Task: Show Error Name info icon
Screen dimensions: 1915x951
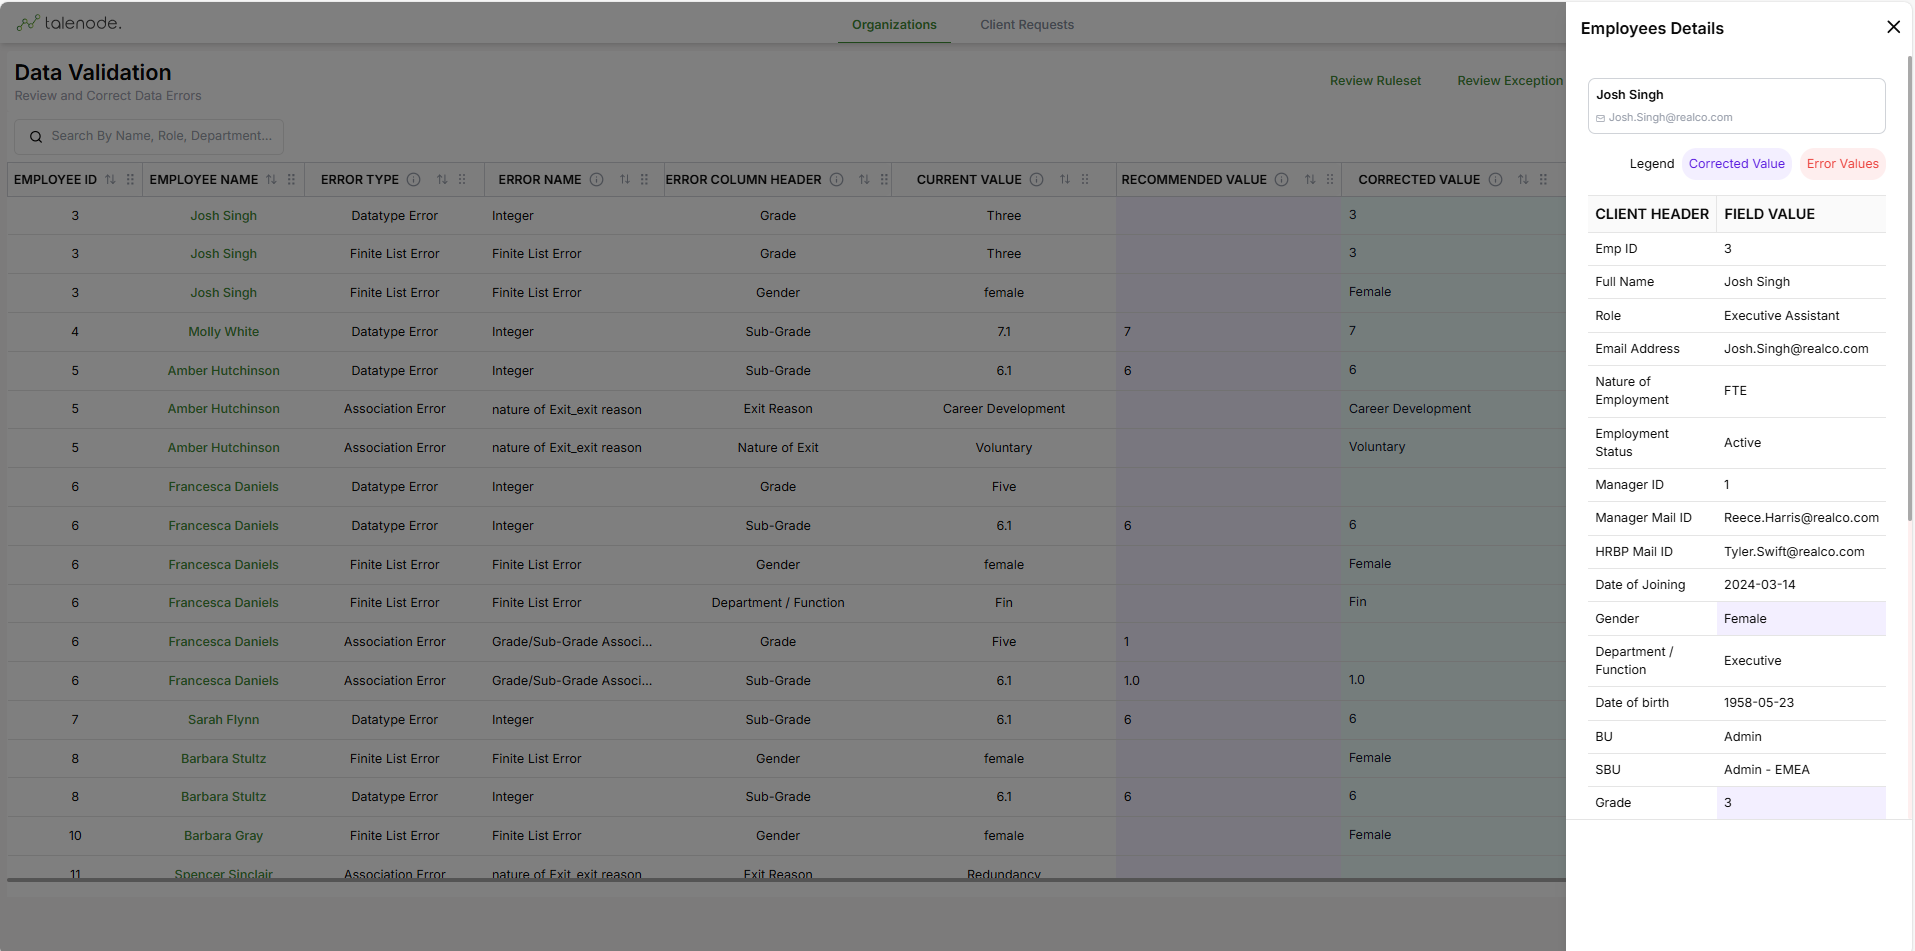Action: [x=596, y=179]
